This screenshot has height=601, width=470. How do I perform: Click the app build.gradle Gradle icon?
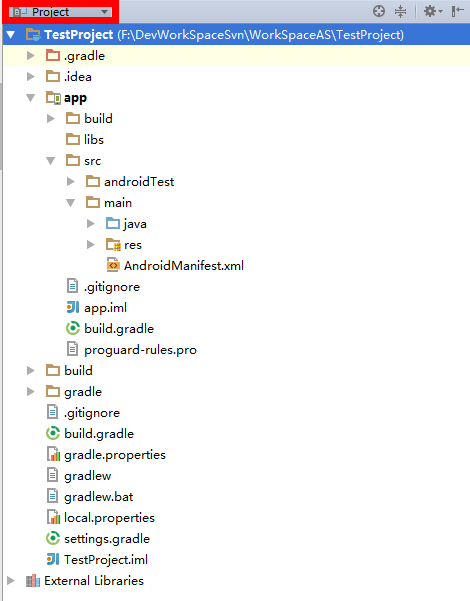(73, 328)
